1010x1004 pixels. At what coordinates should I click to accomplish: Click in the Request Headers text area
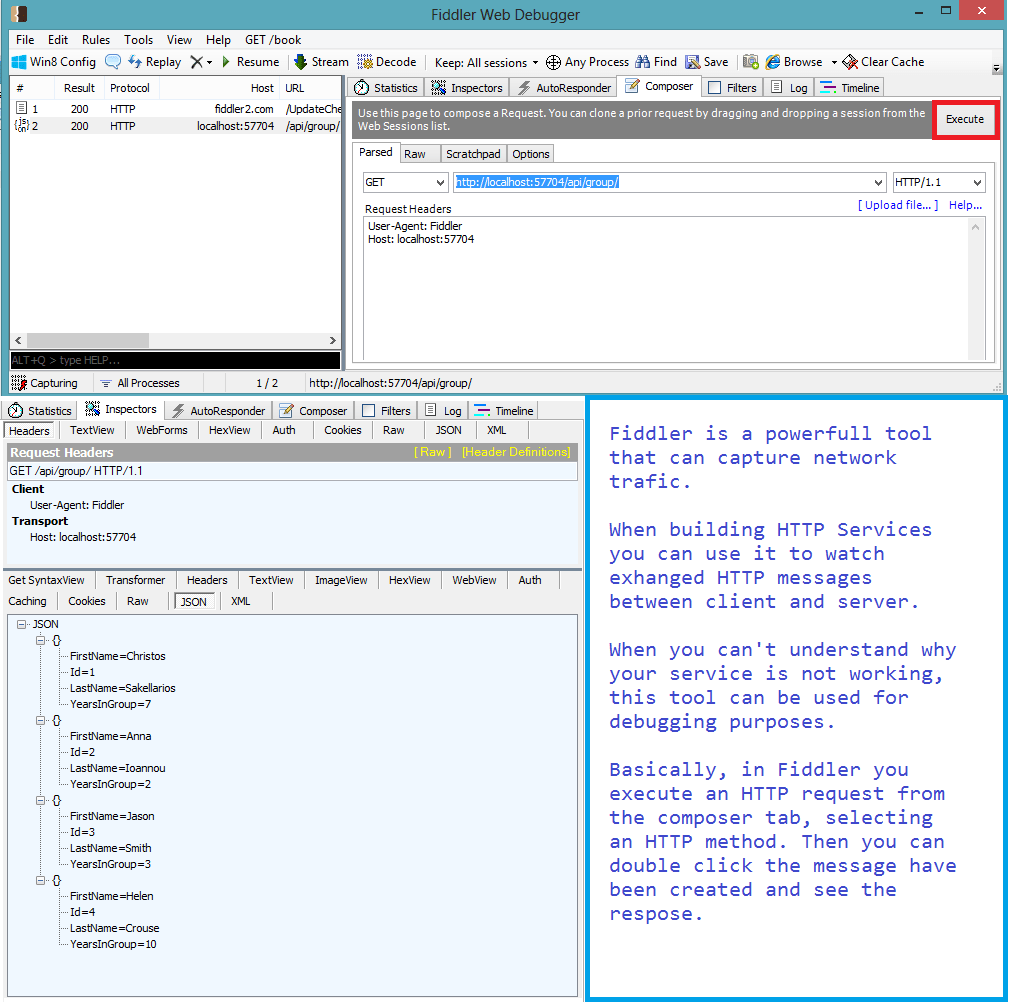666,289
